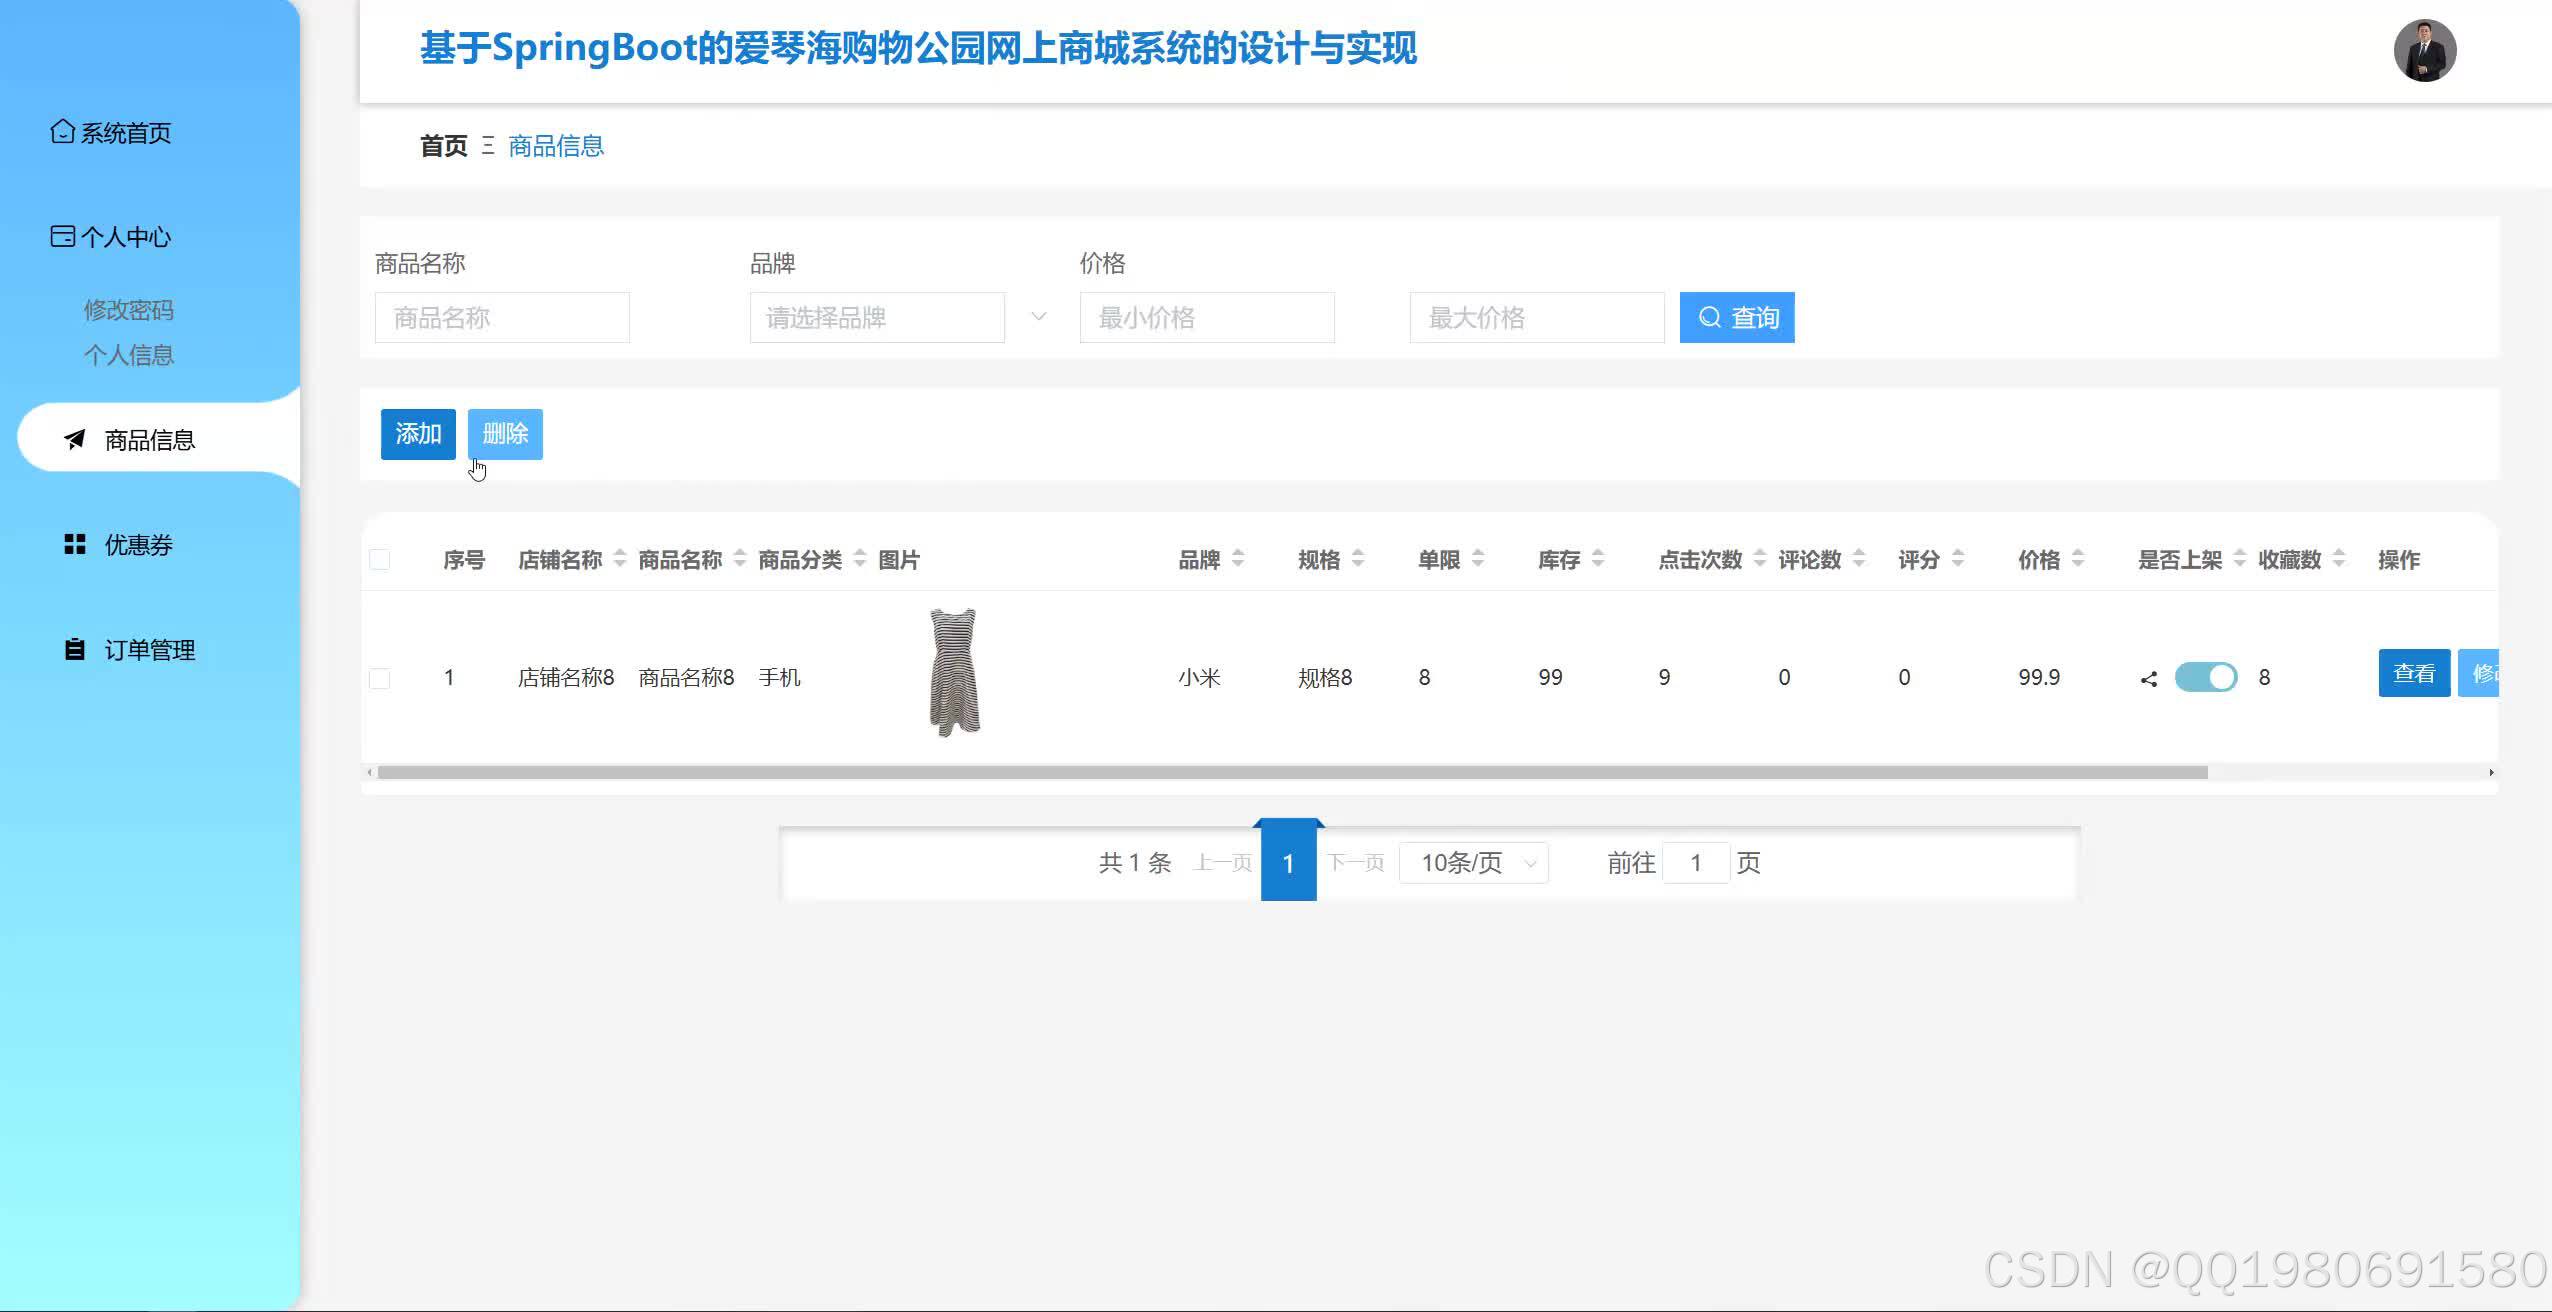Check the select-all checkbox in table header
The height and width of the screenshot is (1312, 2552).
point(380,559)
